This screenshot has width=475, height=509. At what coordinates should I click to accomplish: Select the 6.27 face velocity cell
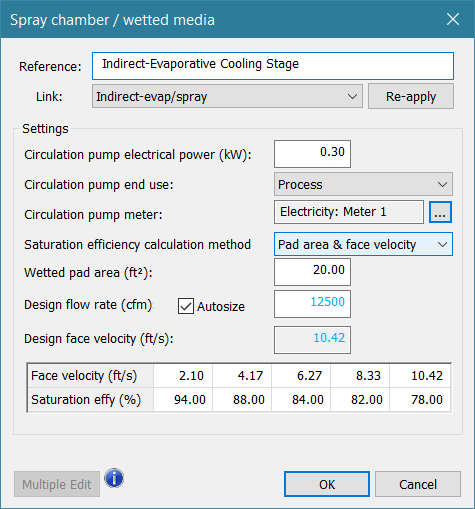pyautogui.click(x=301, y=376)
